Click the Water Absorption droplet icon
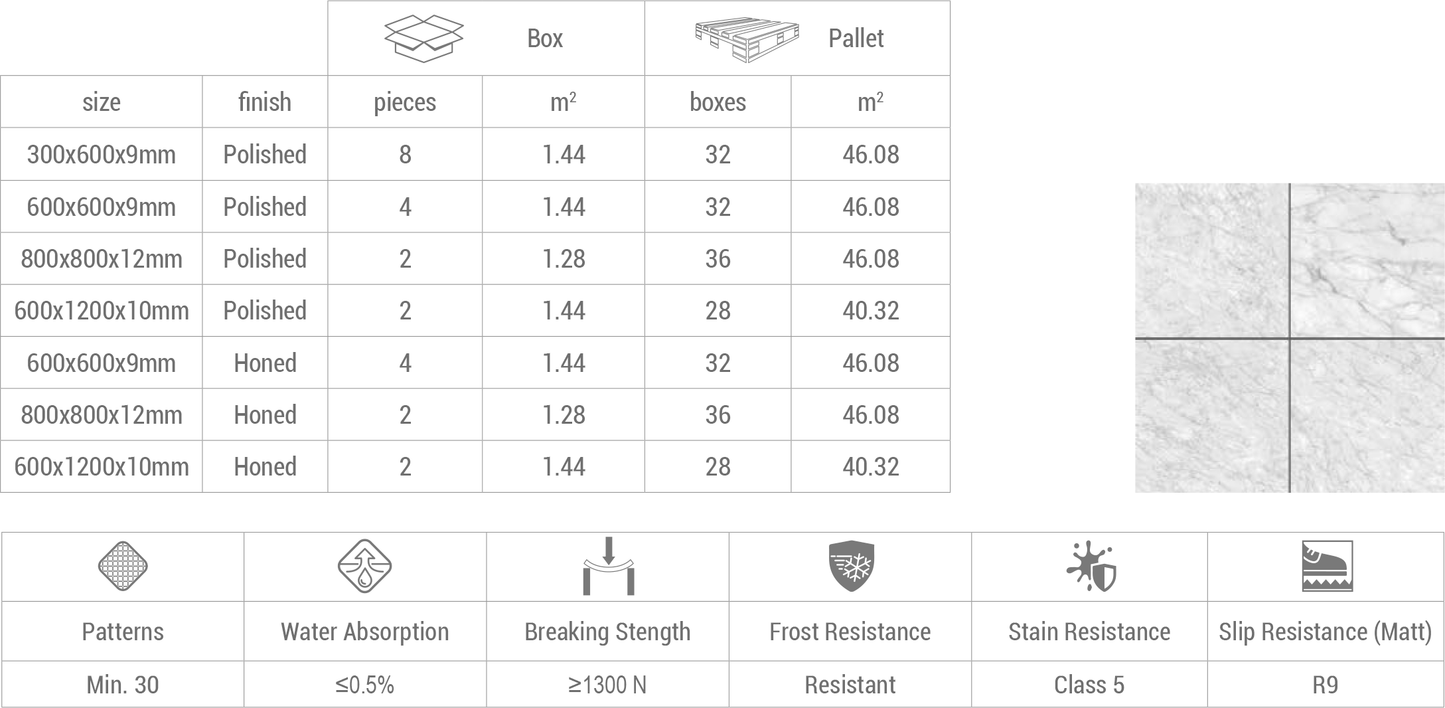The height and width of the screenshot is (708, 1445). 365,566
